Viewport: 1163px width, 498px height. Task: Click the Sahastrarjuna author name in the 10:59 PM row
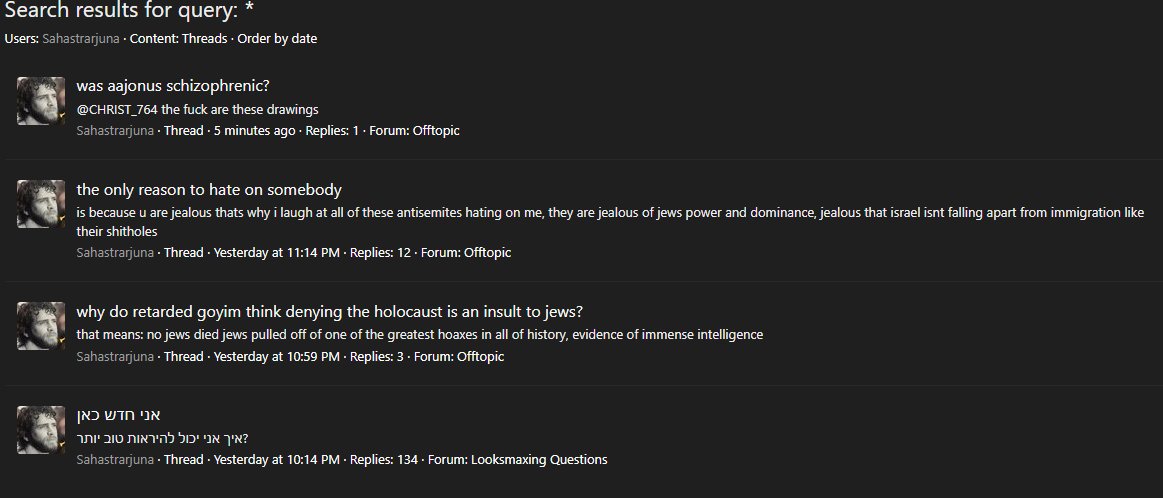(x=115, y=357)
